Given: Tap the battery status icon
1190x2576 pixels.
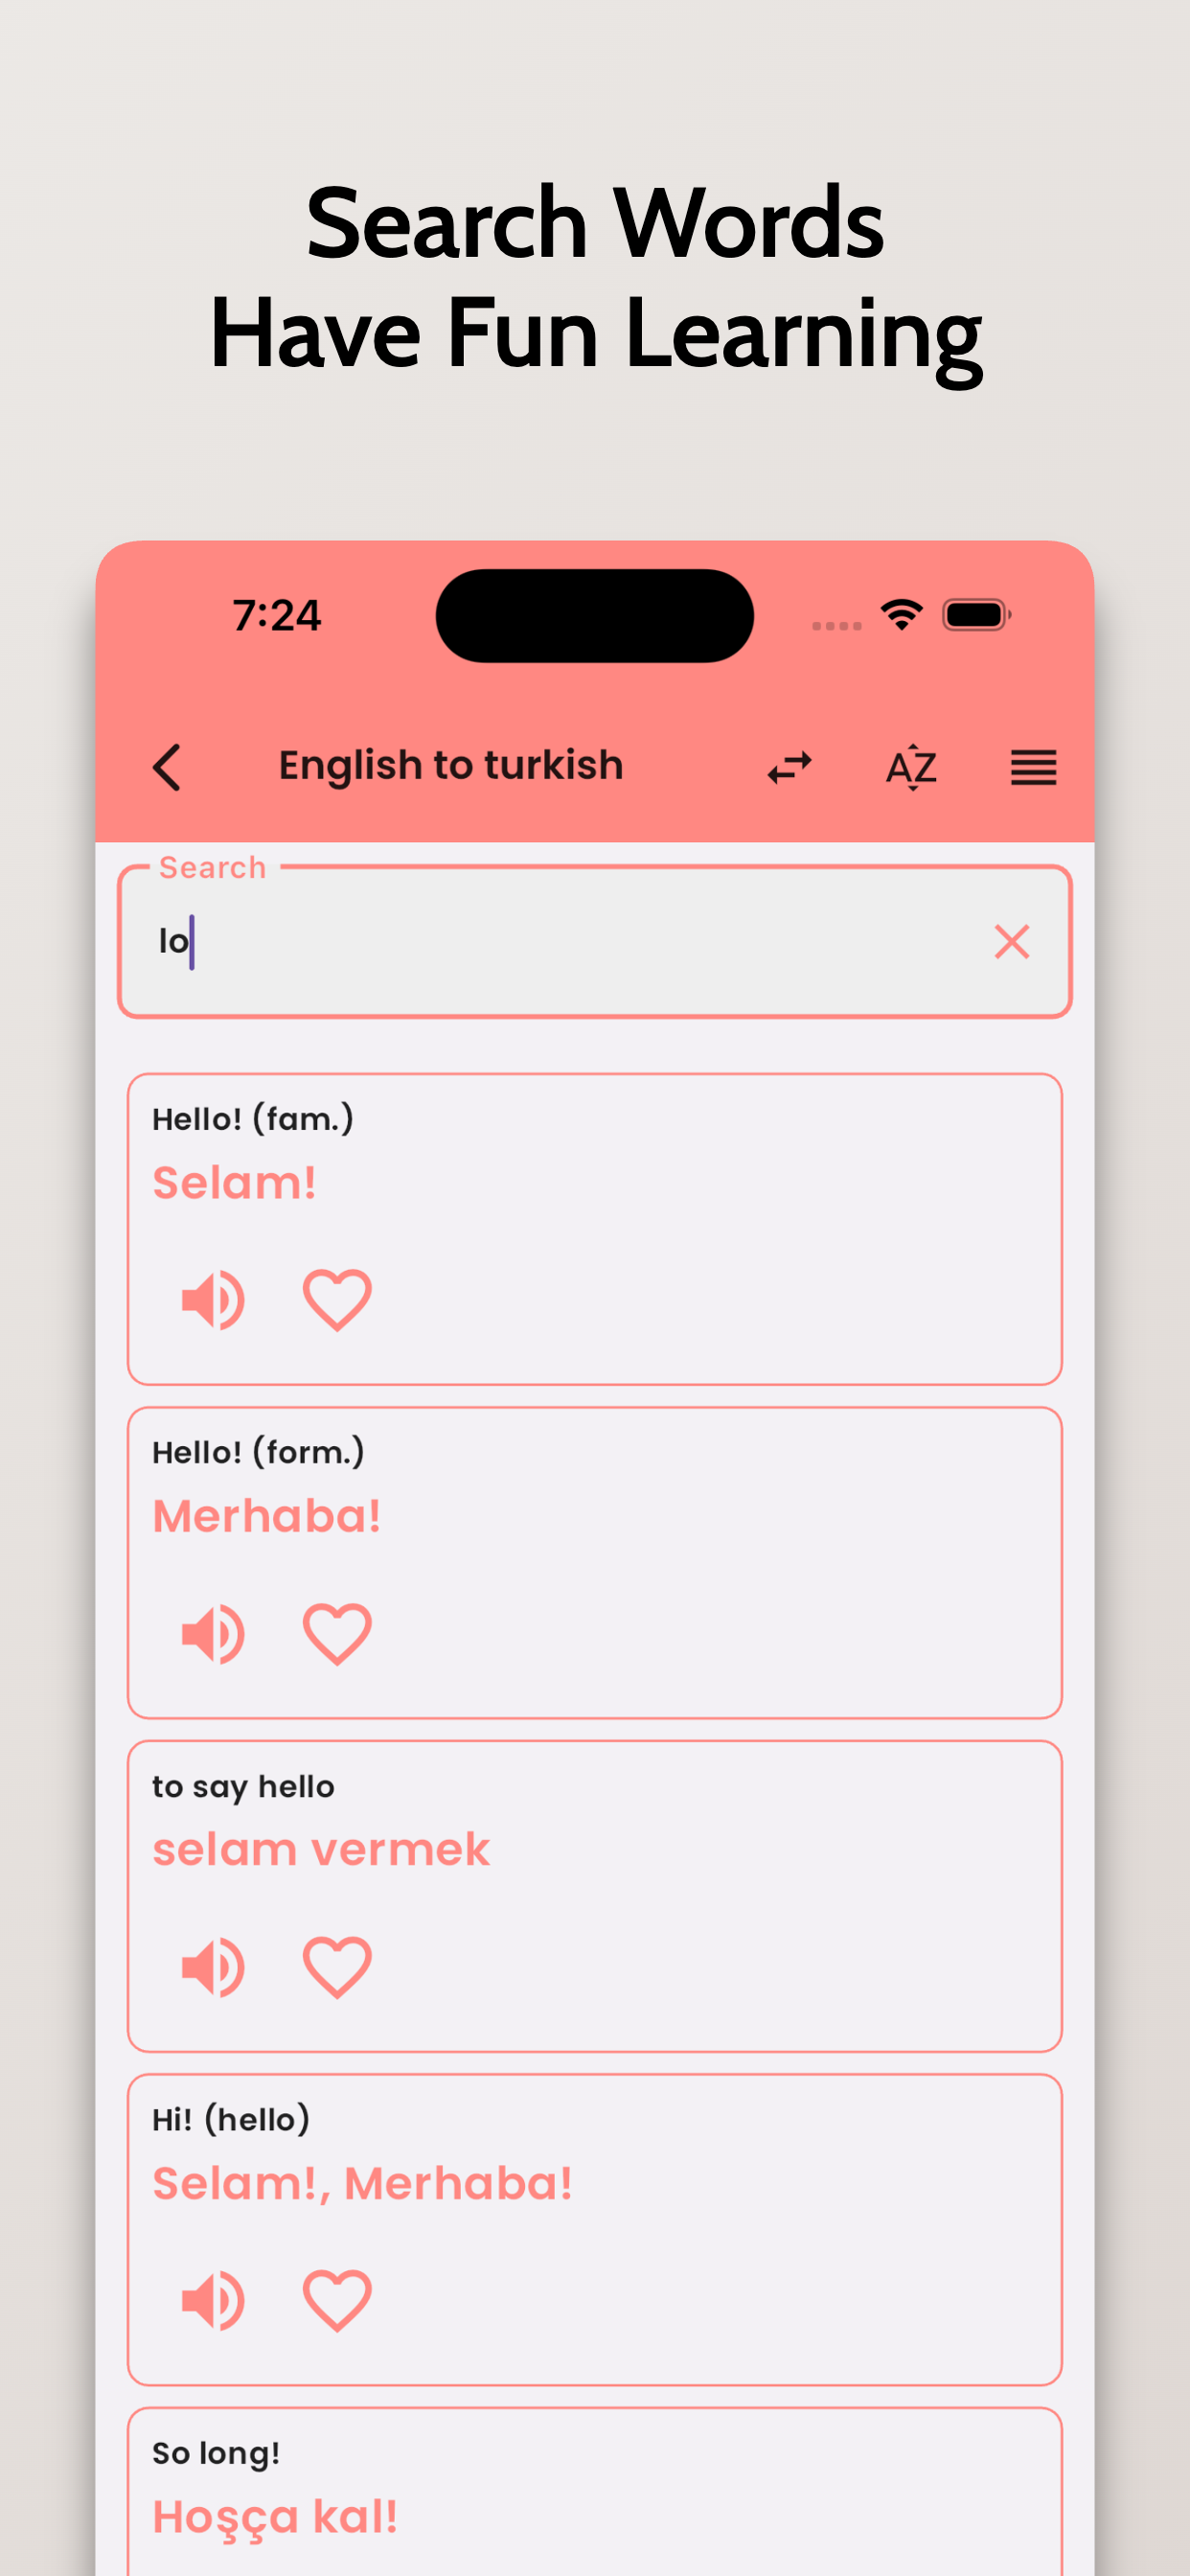Looking at the screenshot, I should [x=977, y=615].
